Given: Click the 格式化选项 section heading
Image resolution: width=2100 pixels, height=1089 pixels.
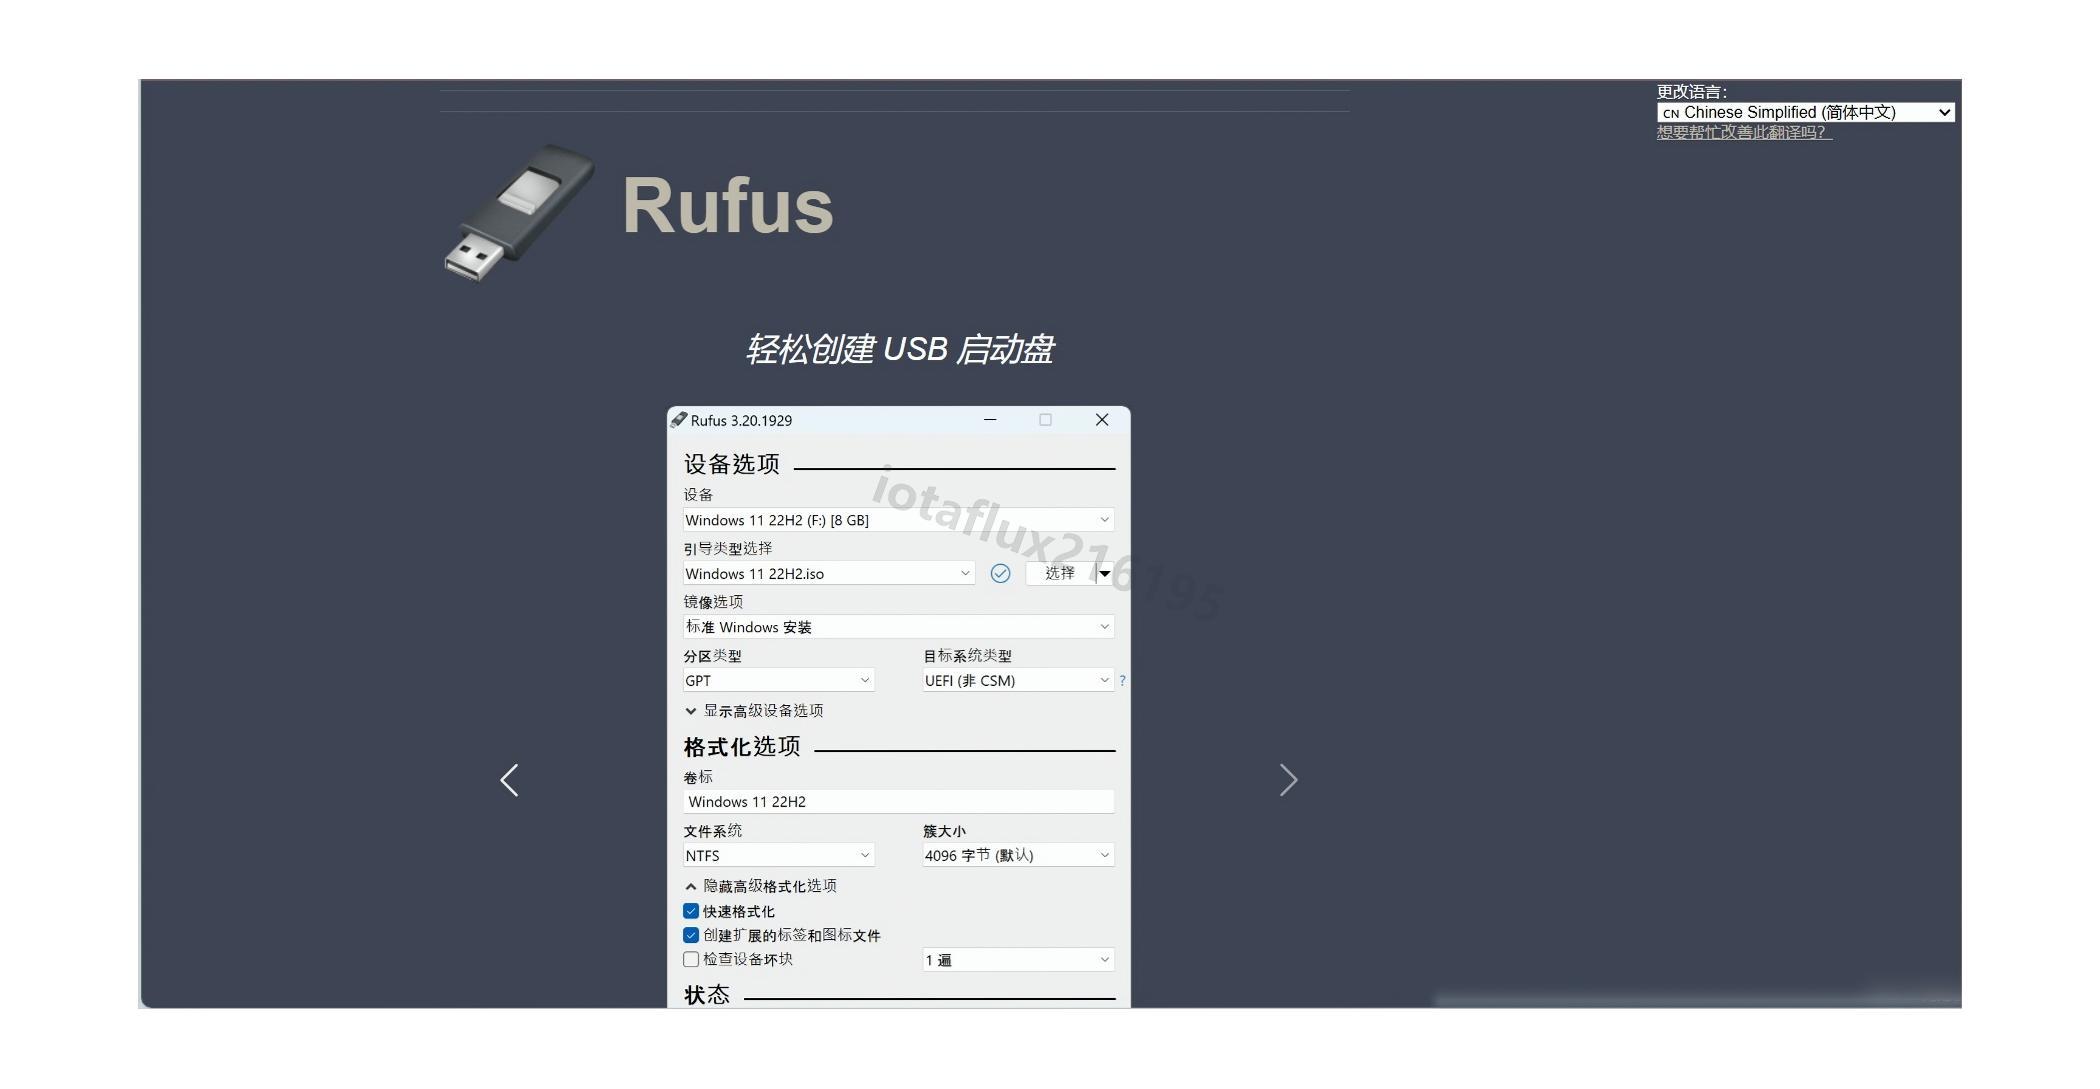Looking at the screenshot, I should tap(742, 747).
